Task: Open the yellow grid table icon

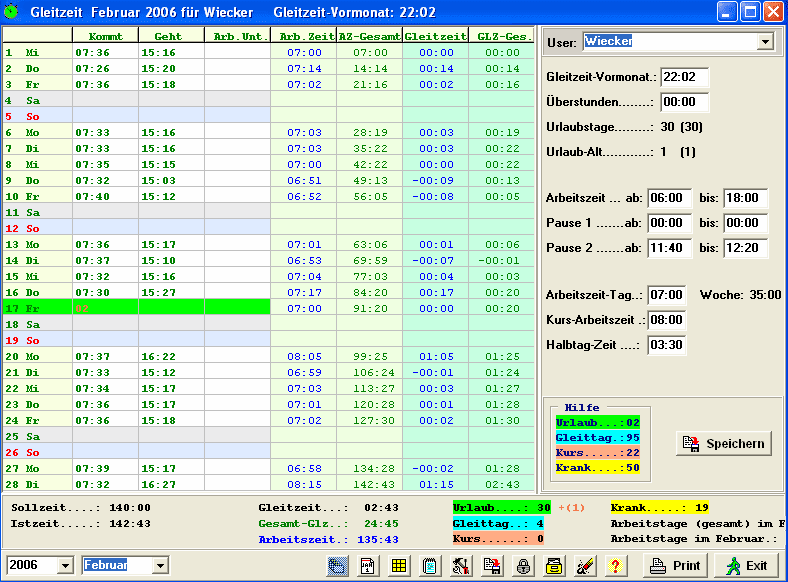Action: coord(399,566)
